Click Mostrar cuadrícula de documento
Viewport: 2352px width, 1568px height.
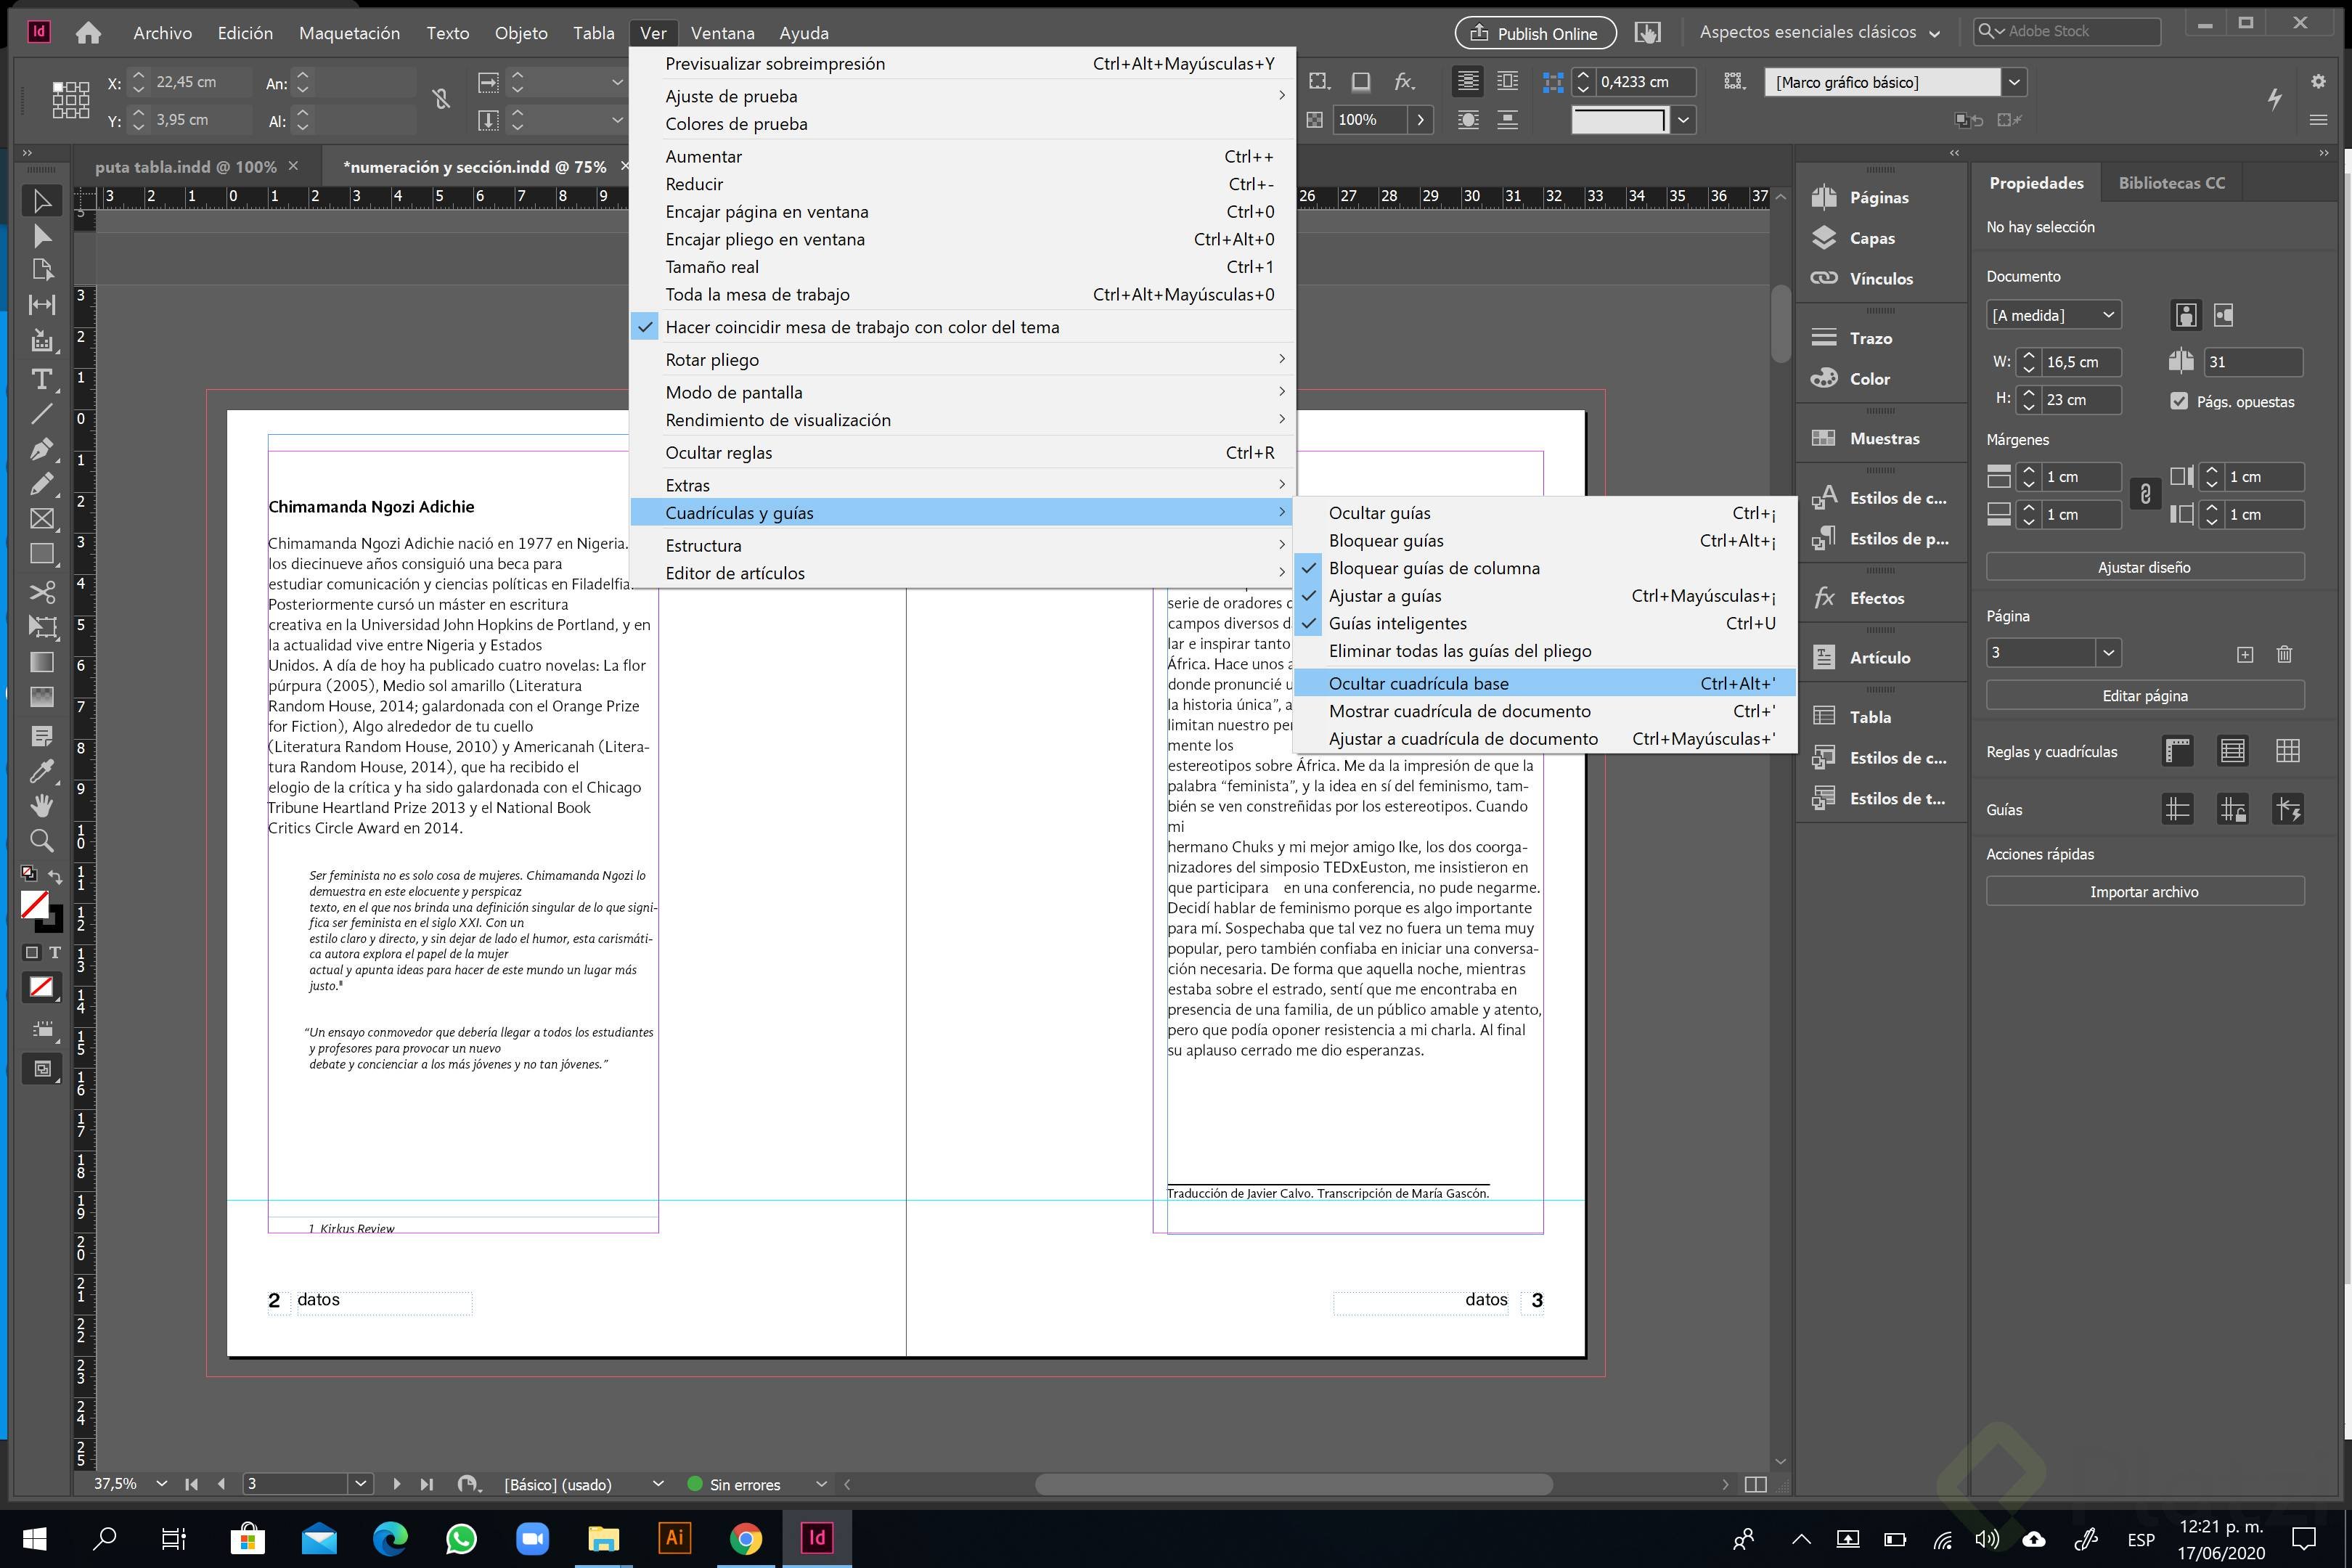click(1544, 711)
